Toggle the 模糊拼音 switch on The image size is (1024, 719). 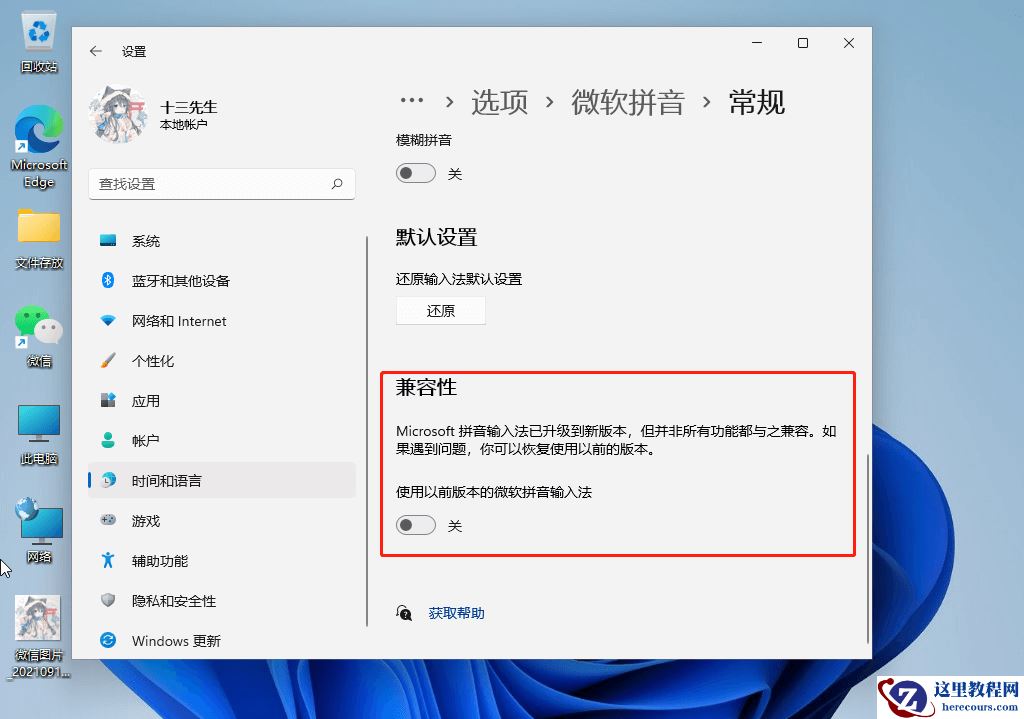[x=415, y=173]
